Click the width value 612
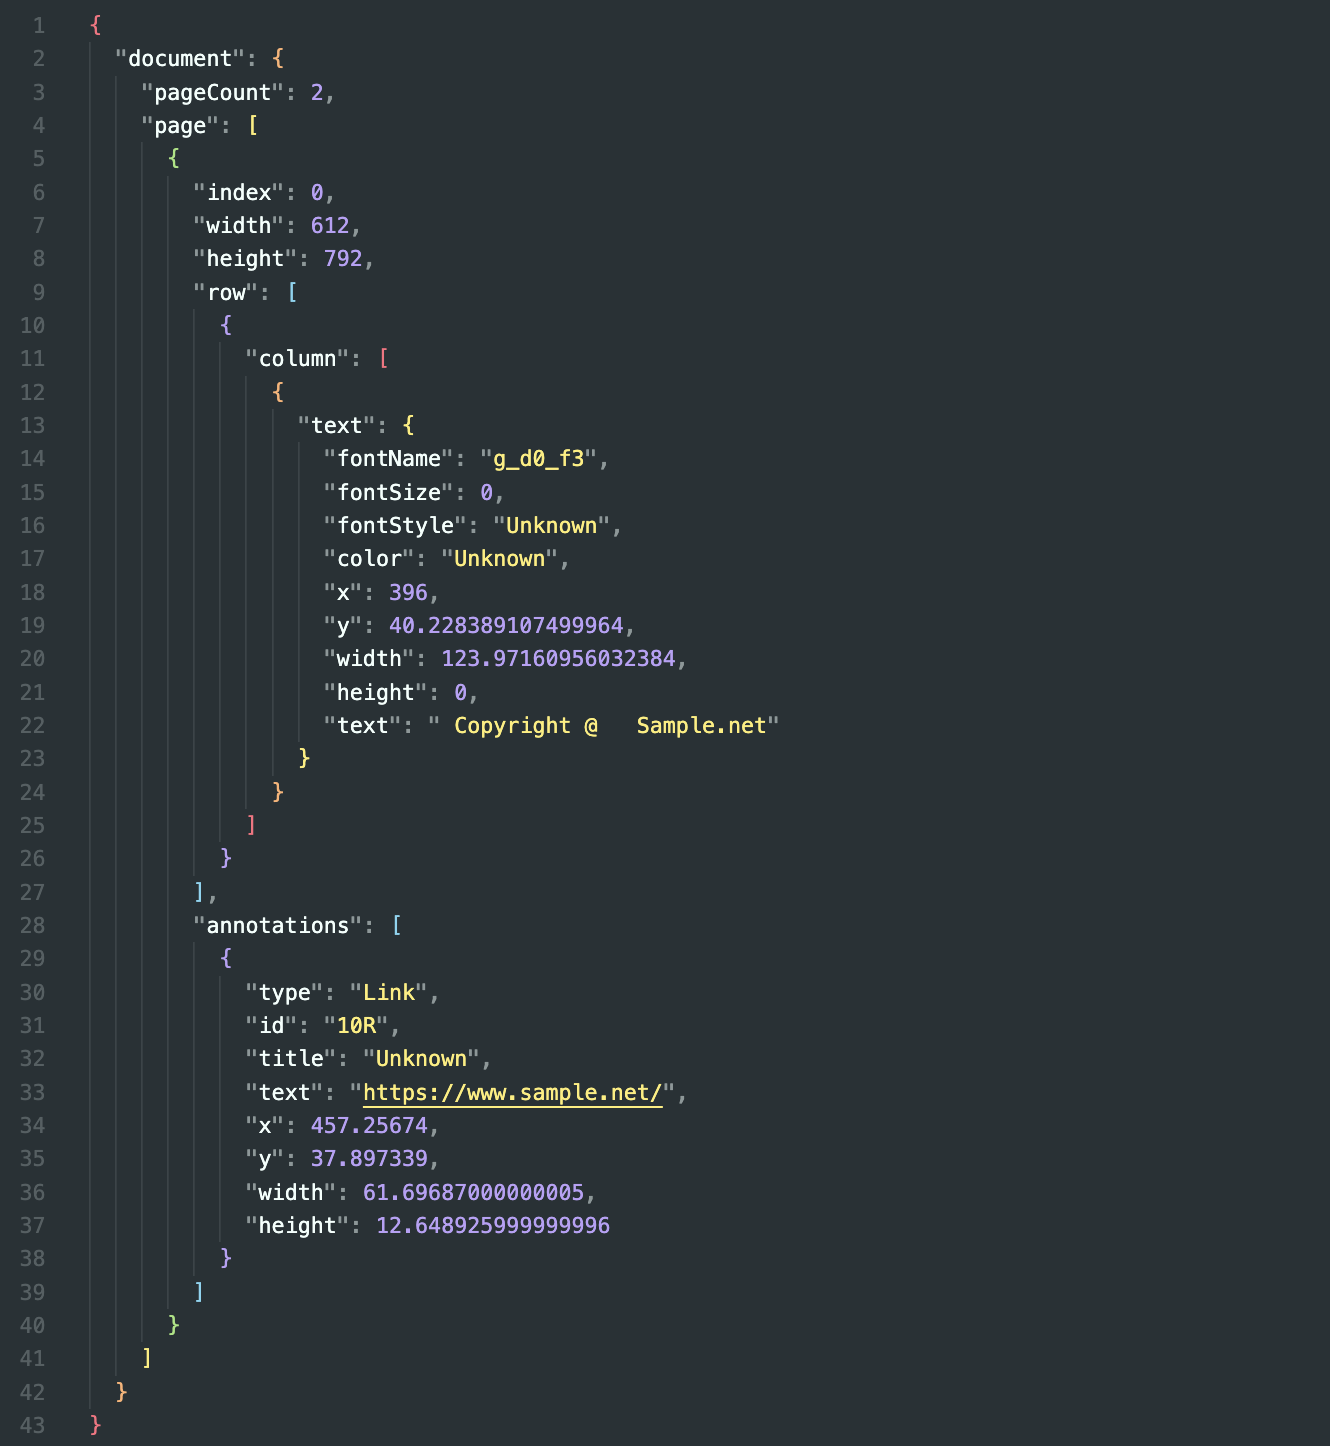The image size is (1330, 1446). pyautogui.click(x=330, y=225)
